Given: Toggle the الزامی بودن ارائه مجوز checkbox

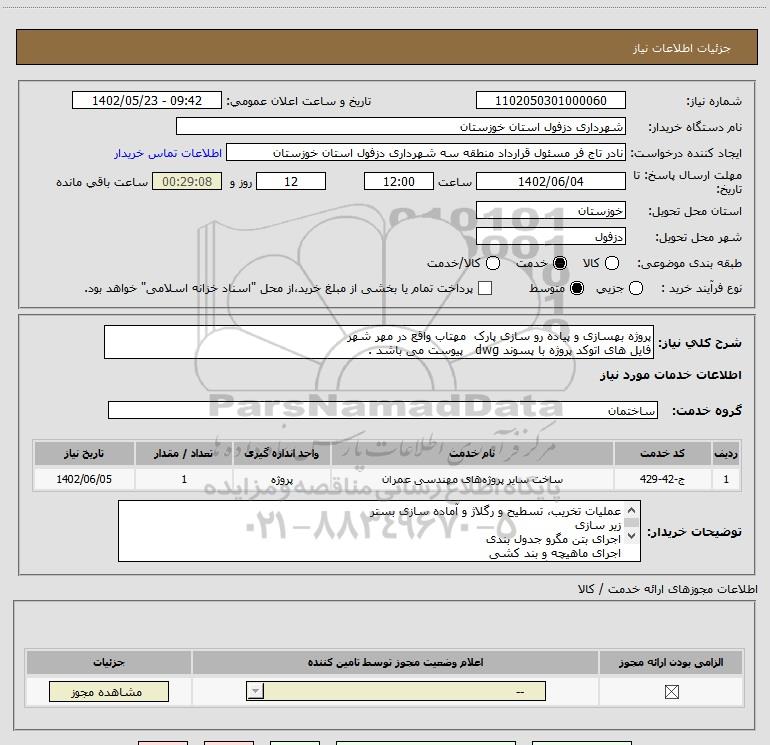Looking at the screenshot, I should [671, 692].
